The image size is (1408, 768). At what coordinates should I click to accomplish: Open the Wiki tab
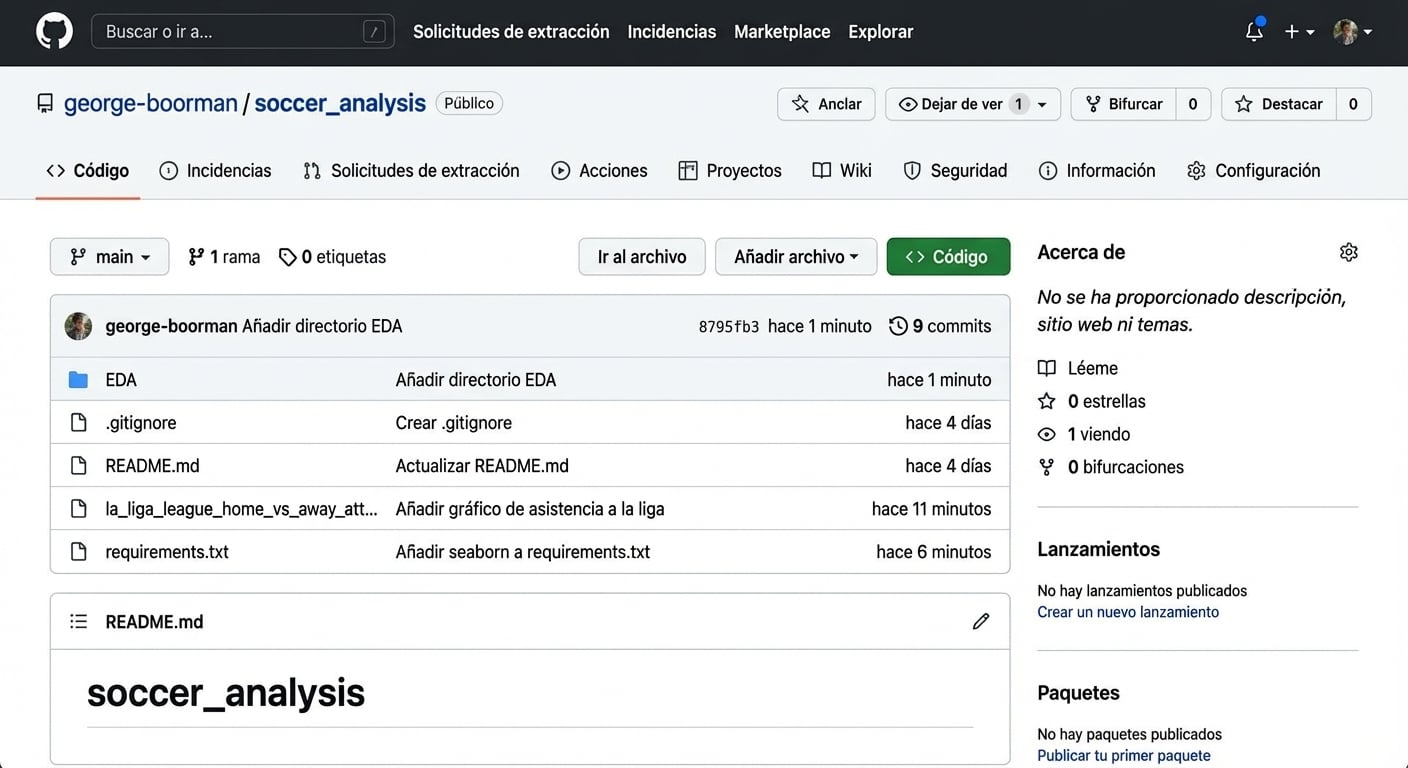(842, 171)
